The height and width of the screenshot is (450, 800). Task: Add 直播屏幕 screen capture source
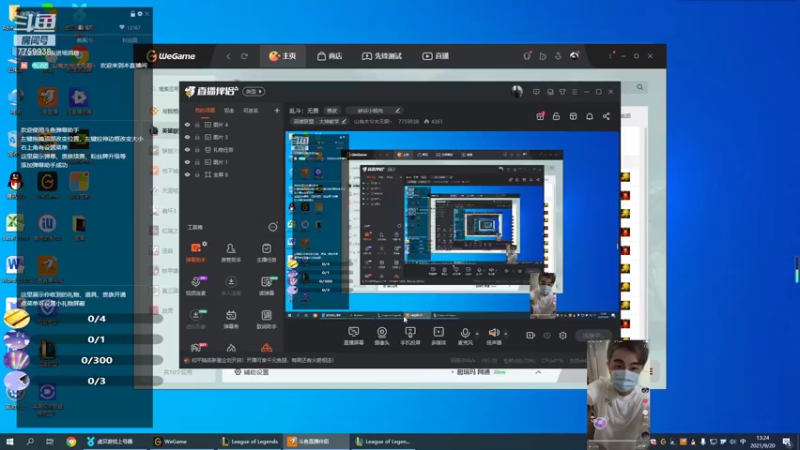(x=354, y=336)
